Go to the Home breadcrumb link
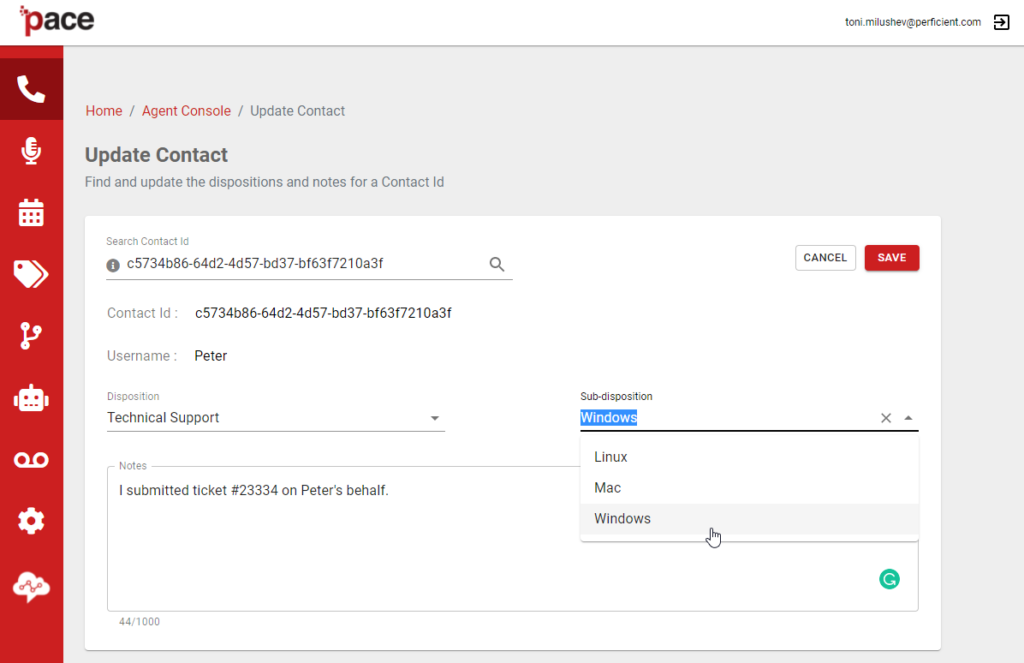 (104, 111)
